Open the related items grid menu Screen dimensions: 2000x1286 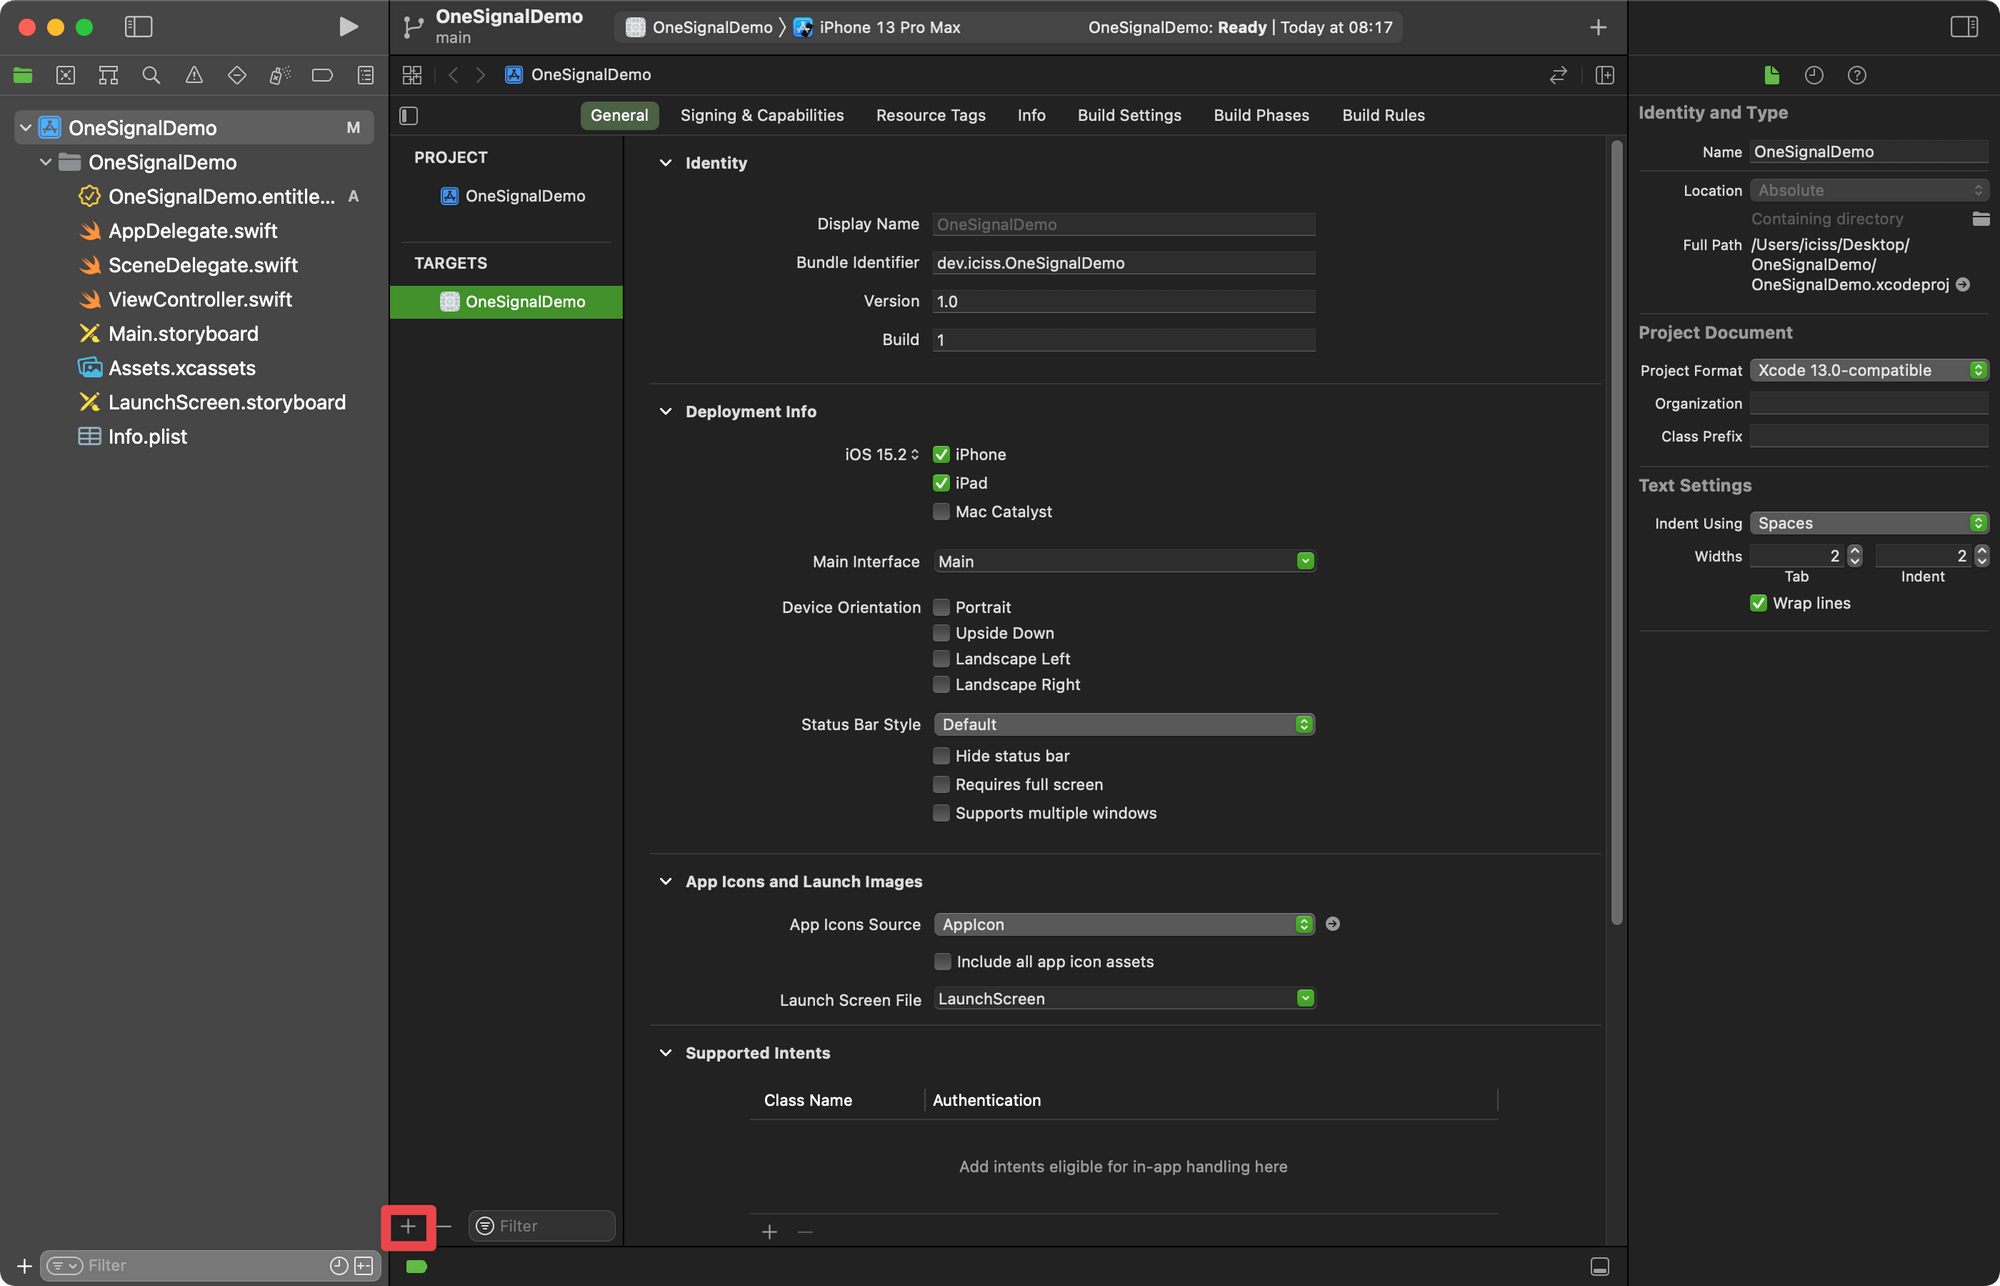click(412, 75)
